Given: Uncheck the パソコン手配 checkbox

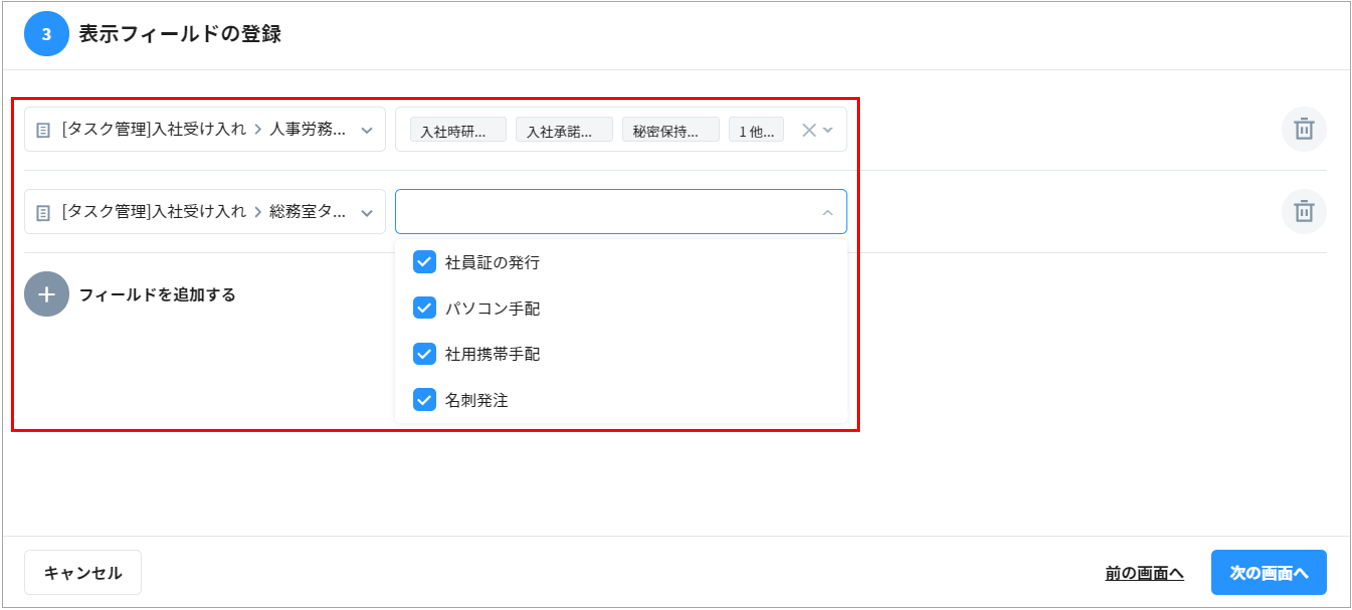Looking at the screenshot, I should coord(424,308).
